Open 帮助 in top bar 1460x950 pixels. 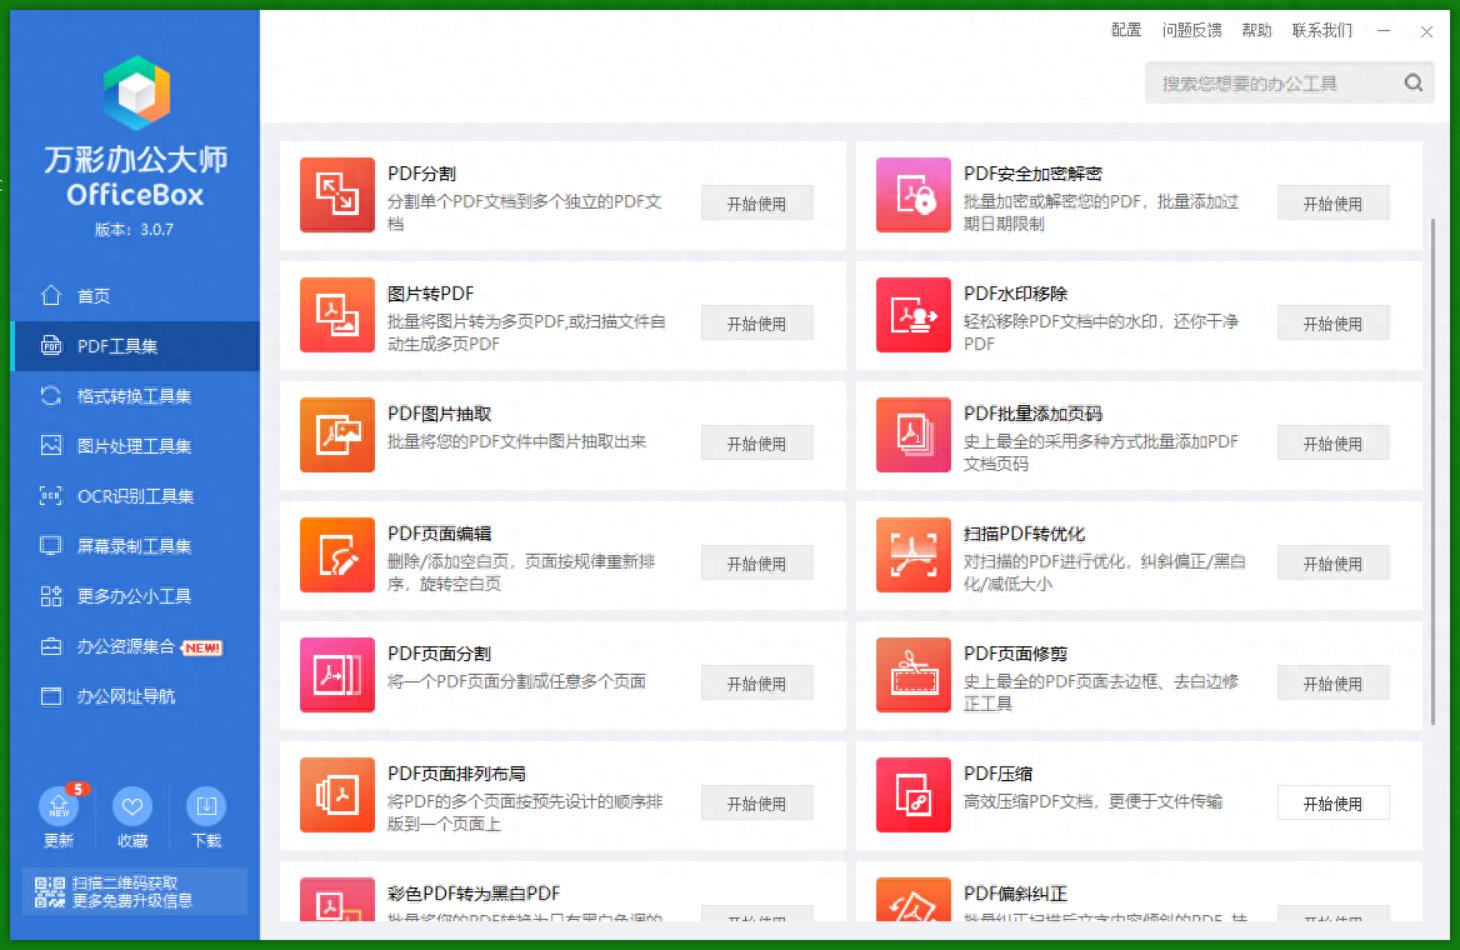click(x=1257, y=30)
